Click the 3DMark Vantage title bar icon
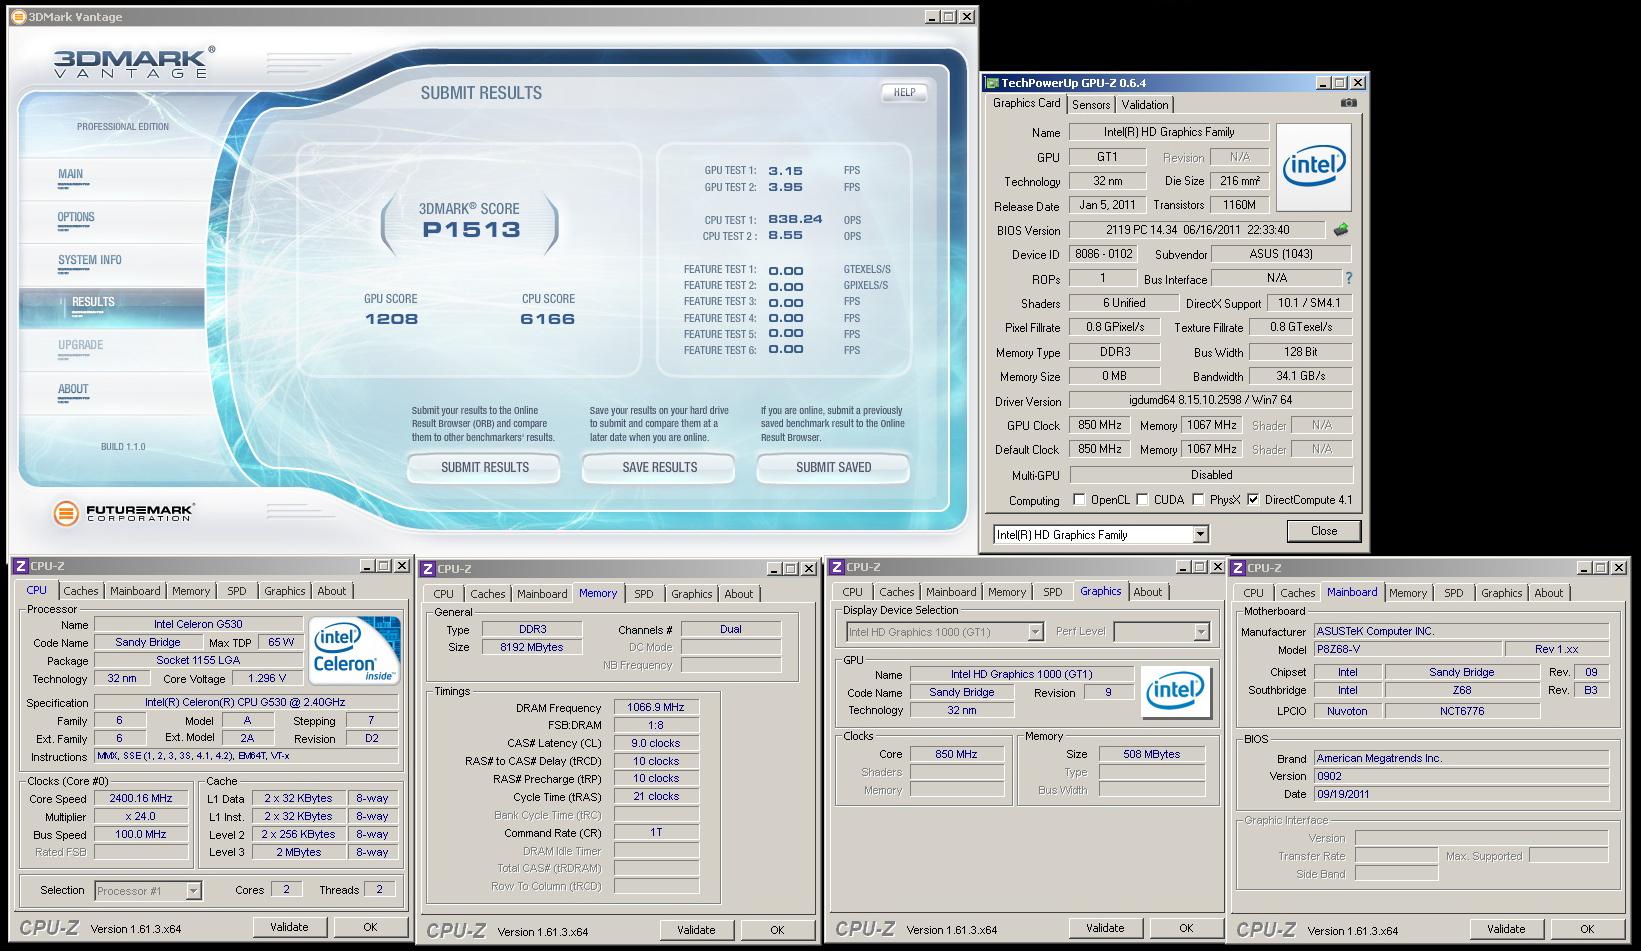 click(x=18, y=17)
